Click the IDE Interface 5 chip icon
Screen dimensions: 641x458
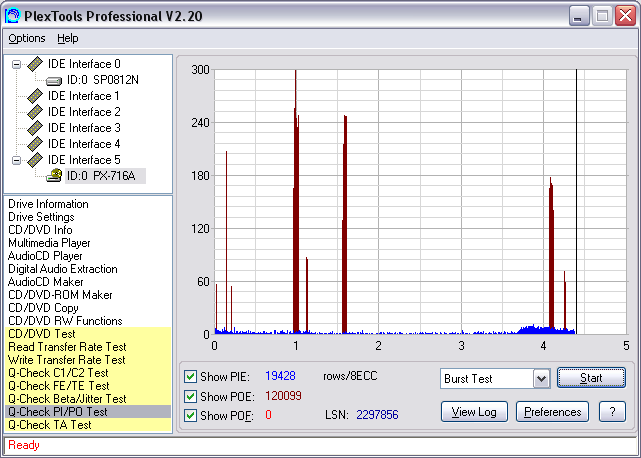pos(35,159)
